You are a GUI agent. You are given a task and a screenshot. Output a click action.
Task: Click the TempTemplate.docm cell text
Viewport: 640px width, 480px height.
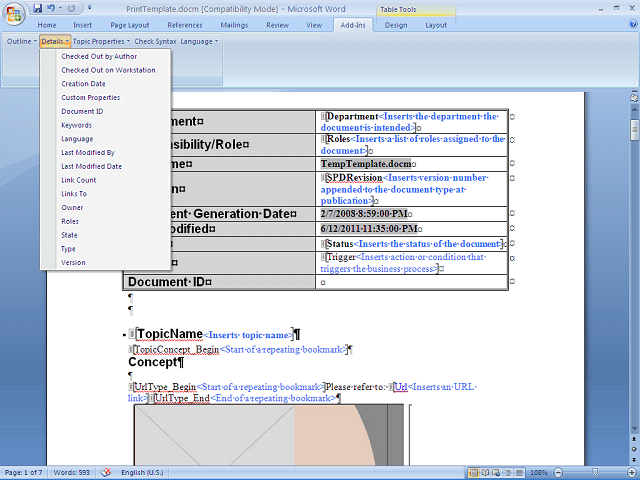click(366, 164)
